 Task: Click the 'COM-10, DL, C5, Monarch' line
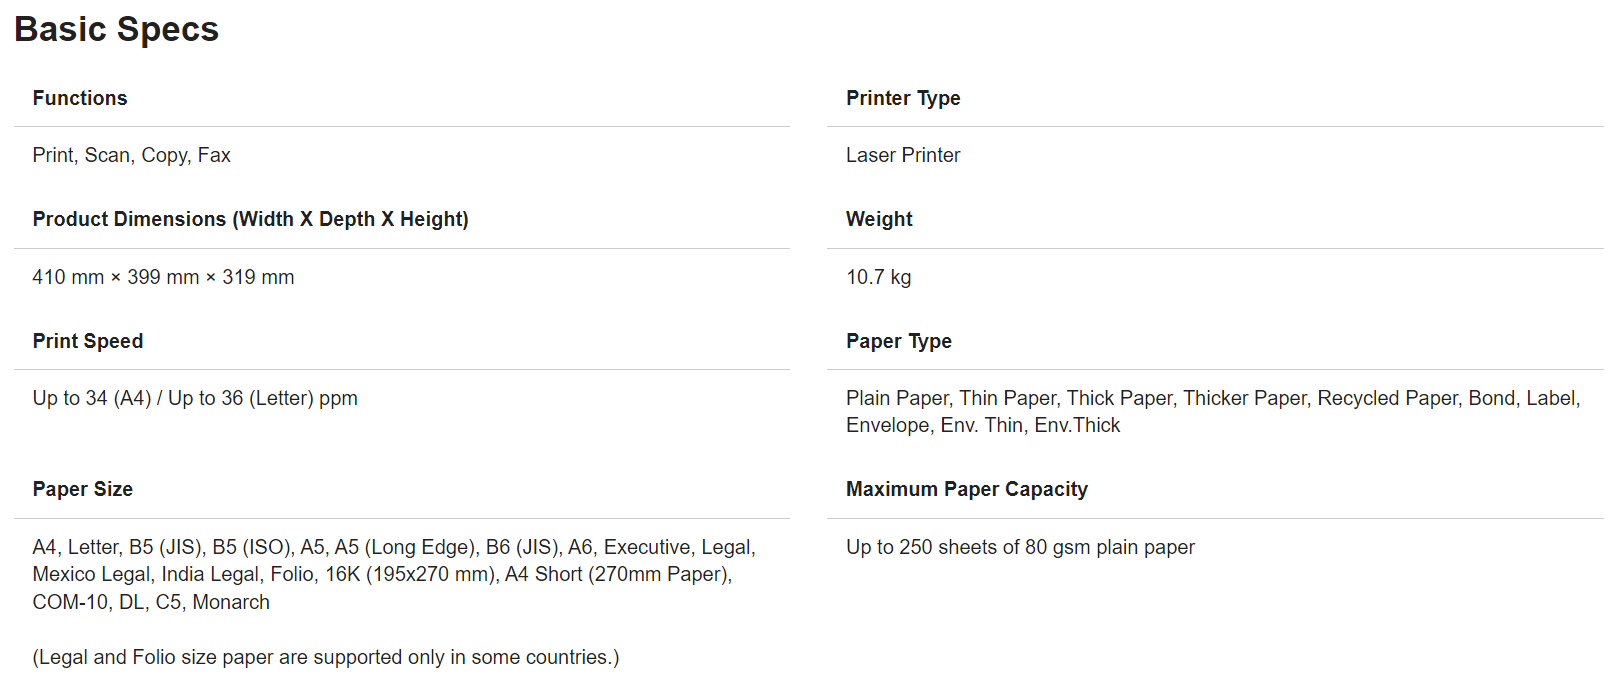151,602
